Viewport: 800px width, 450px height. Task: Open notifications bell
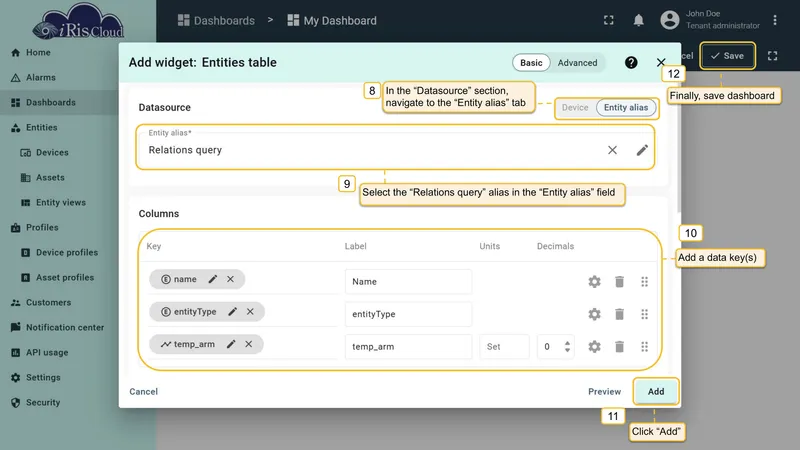coord(638,20)
